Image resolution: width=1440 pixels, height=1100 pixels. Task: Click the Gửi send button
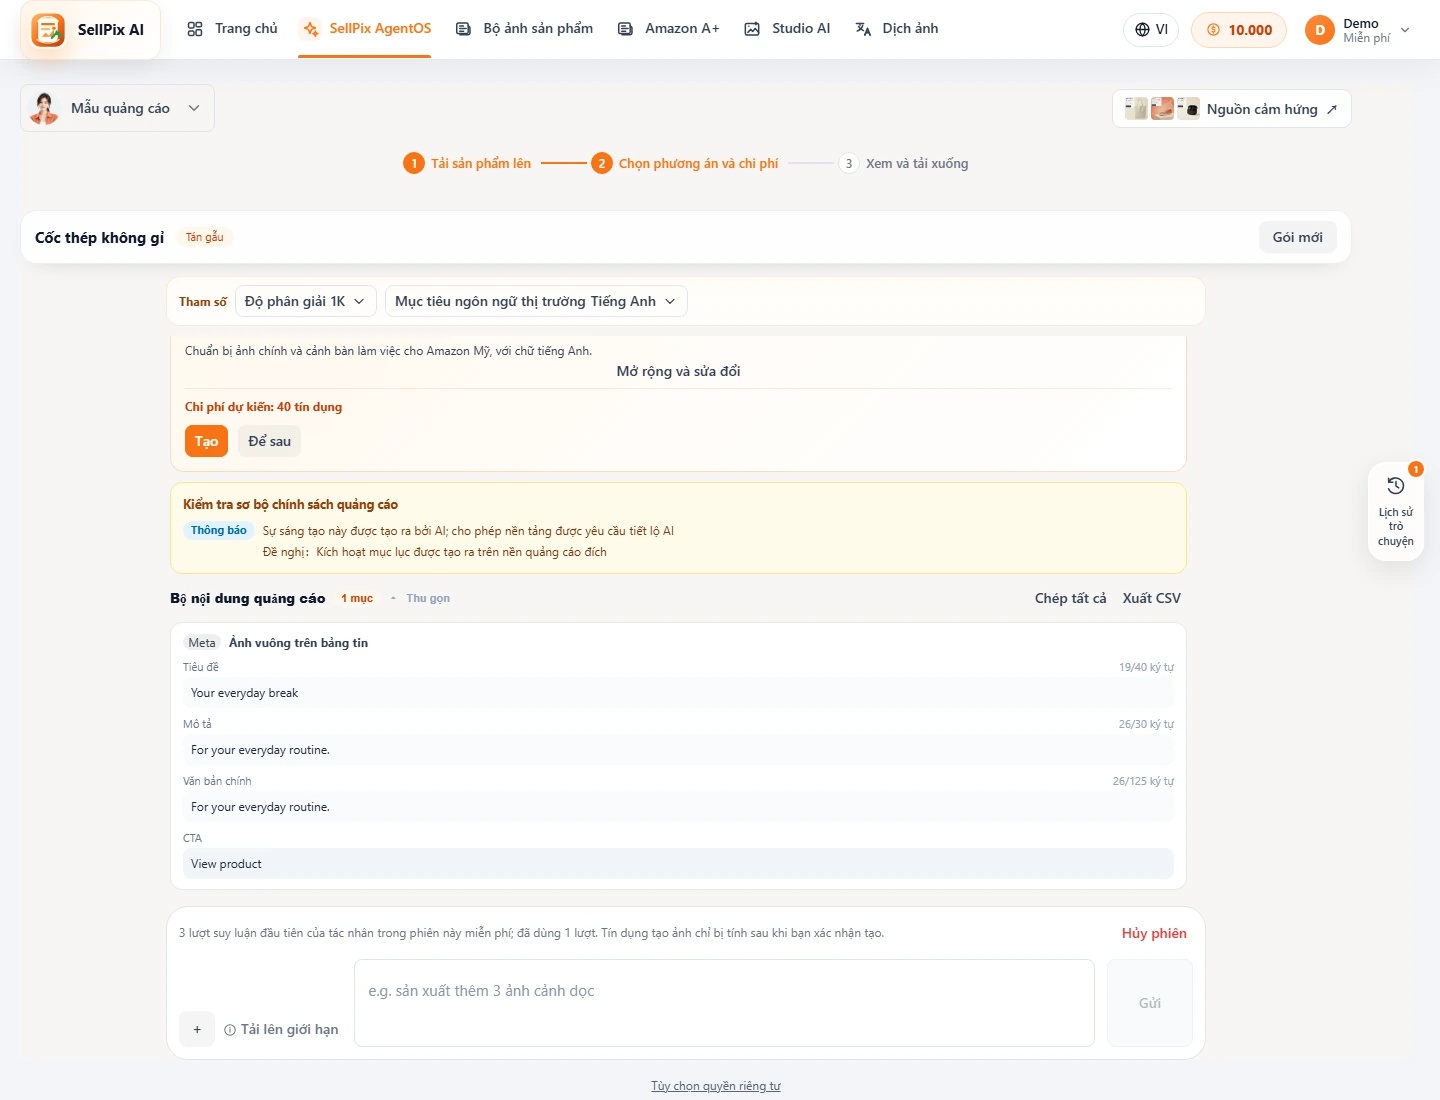tap(1150, 1003)
